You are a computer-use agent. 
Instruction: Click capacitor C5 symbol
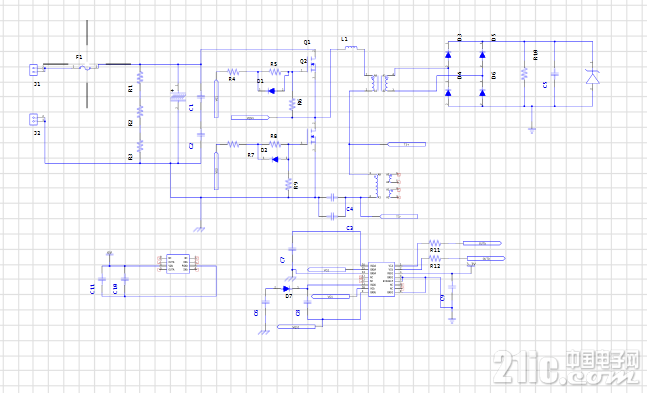(x=555, y=75)
